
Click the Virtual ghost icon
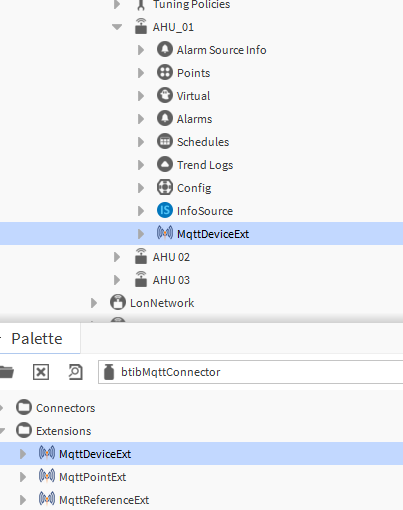(x=165, y=95)
